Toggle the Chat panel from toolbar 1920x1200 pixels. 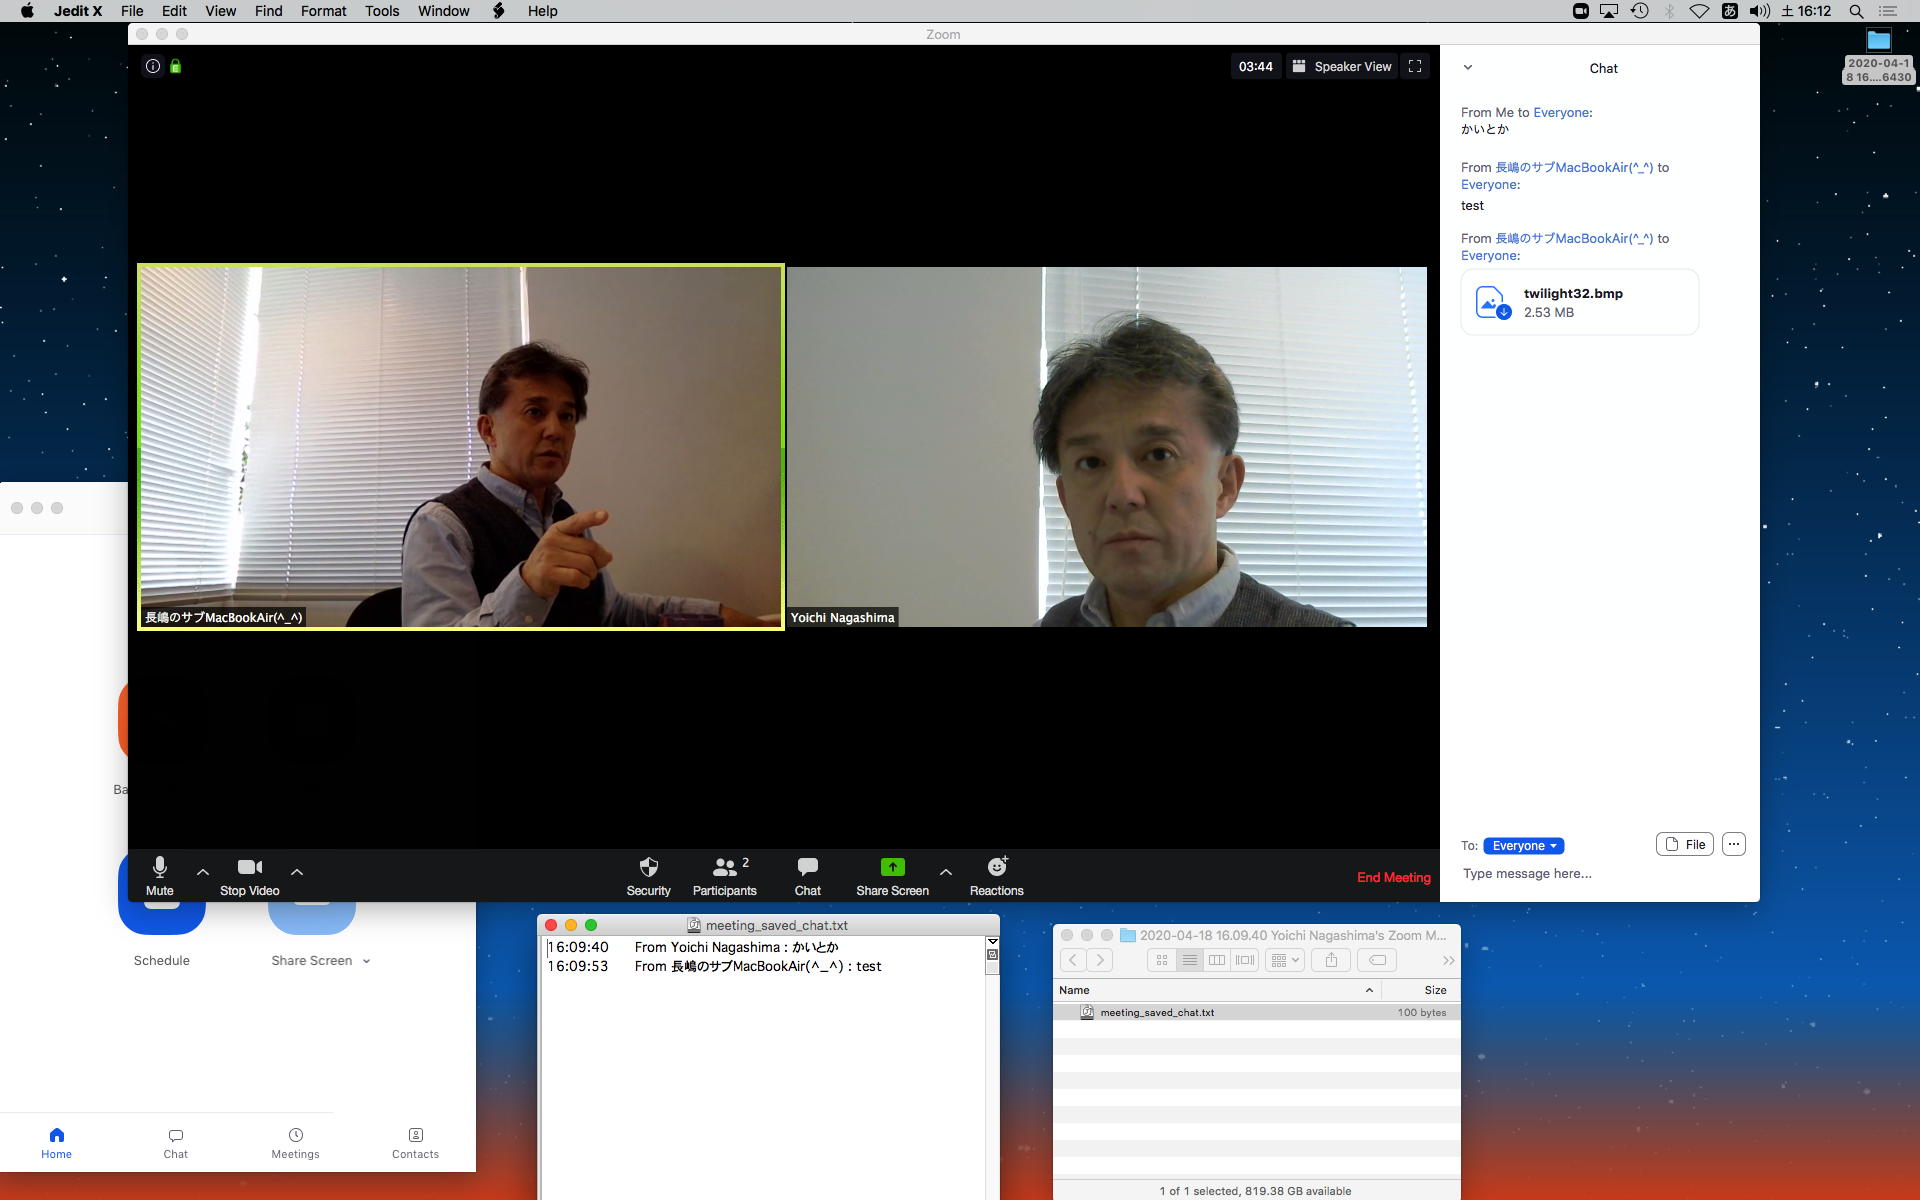click(807, 867)
